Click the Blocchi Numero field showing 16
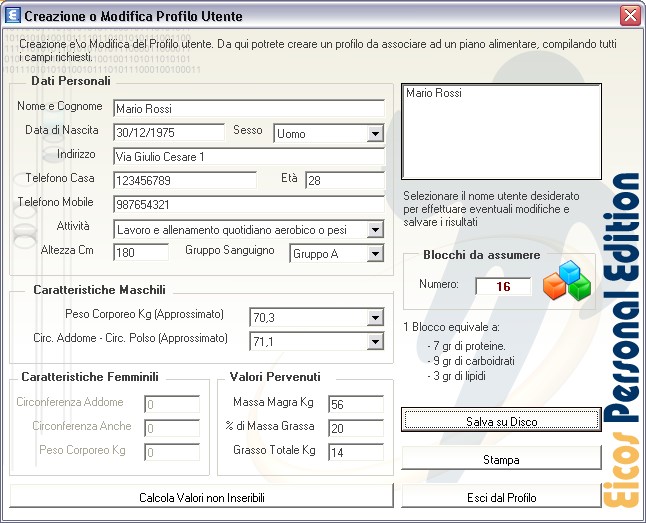Screen dimensions: 646x523 coord(503,286)
